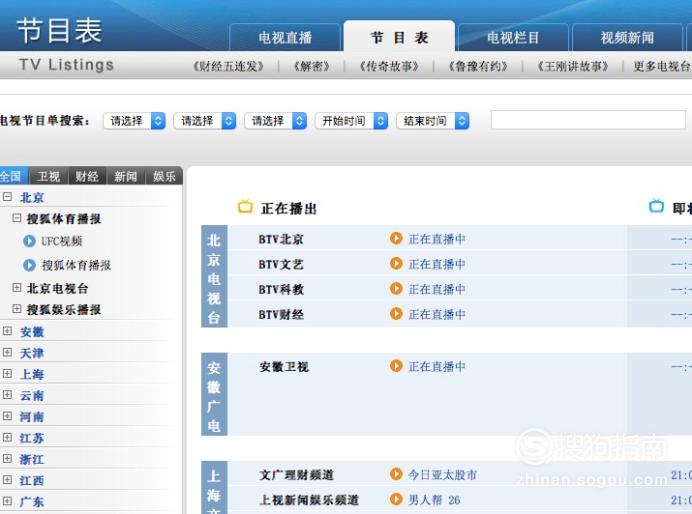Play BTV北京 live stream icon
This screenshot has height=514, width=692.
pos(396,238)
